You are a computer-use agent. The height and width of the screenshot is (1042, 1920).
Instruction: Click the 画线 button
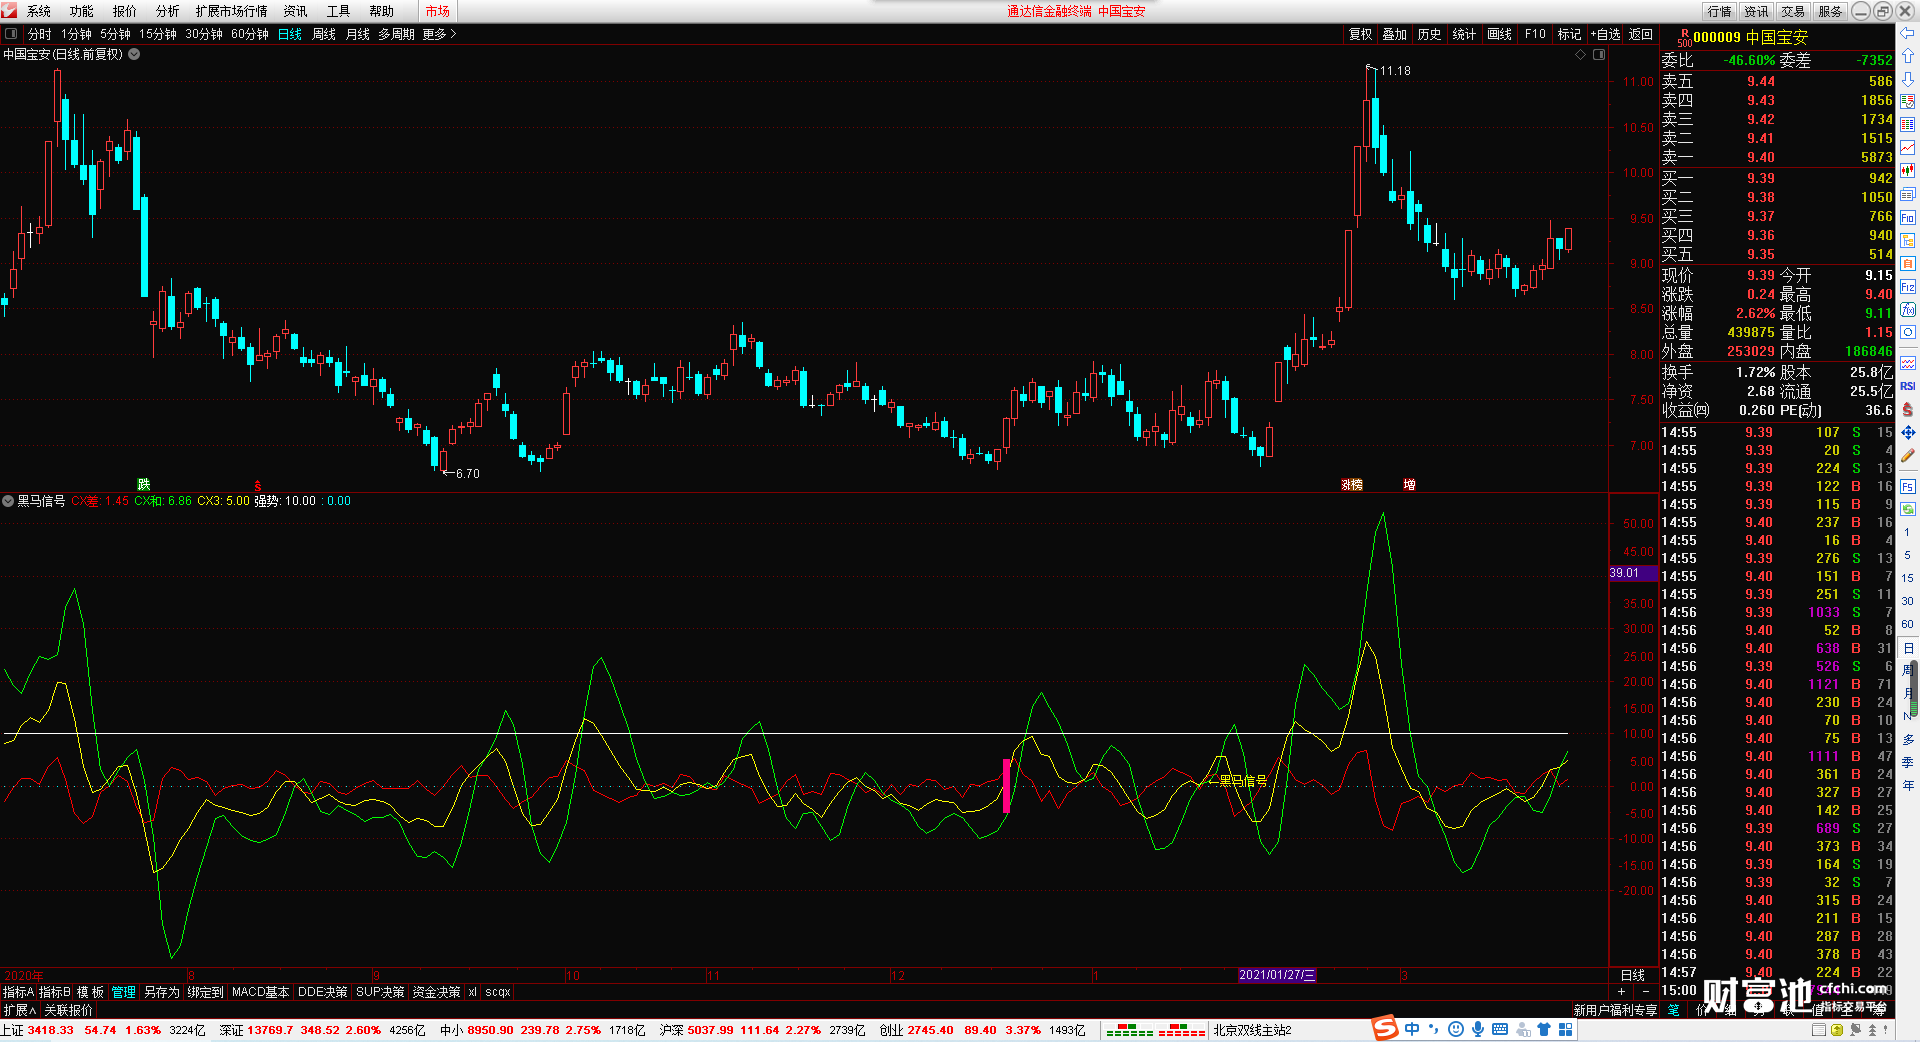coord(1500,34)
